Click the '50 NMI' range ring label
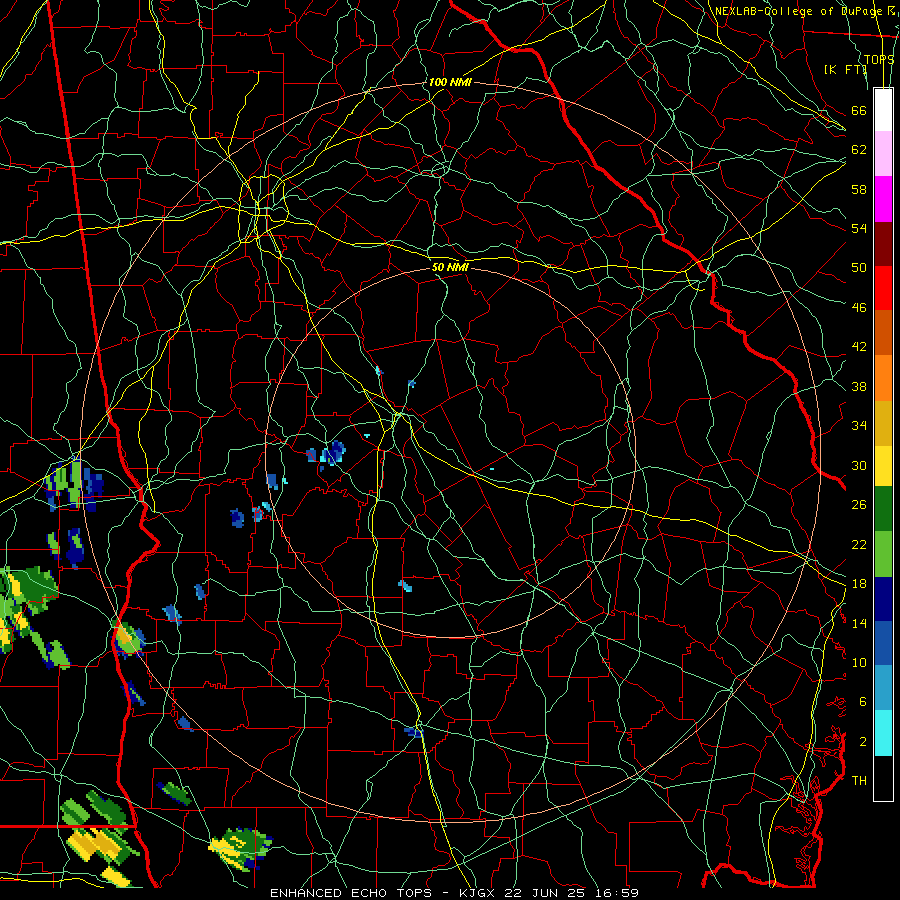The image size is (900, 900). 450,267
